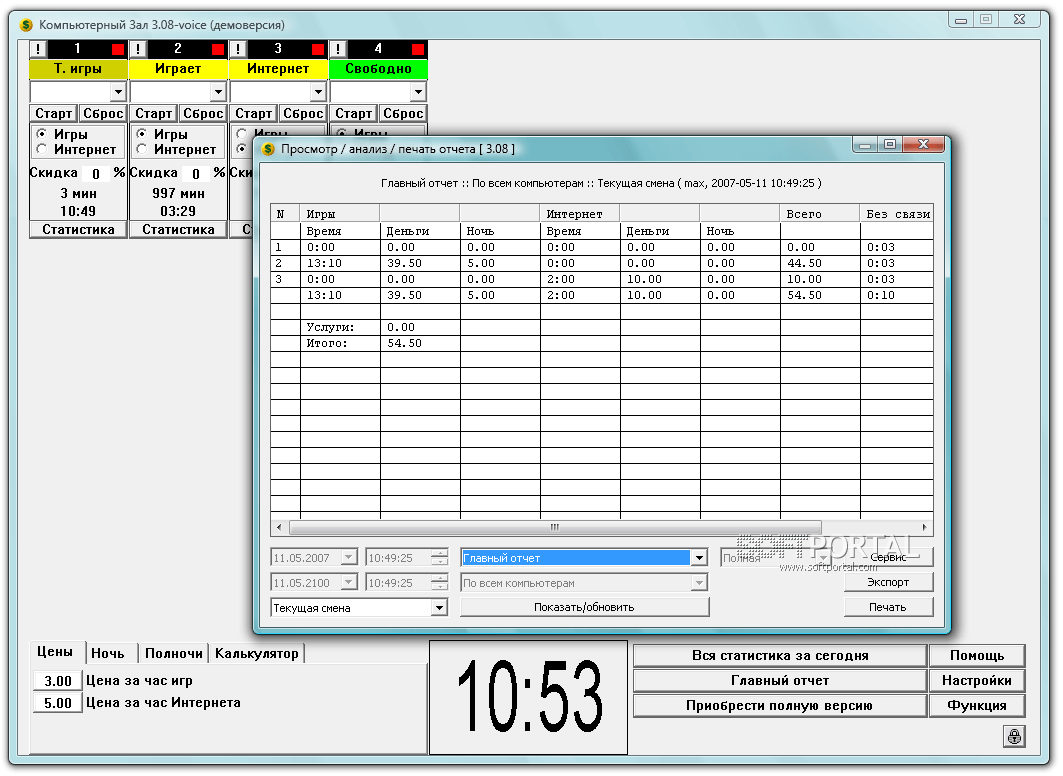
Task: Open the Калькулятор tab
Action: (256, 653)
